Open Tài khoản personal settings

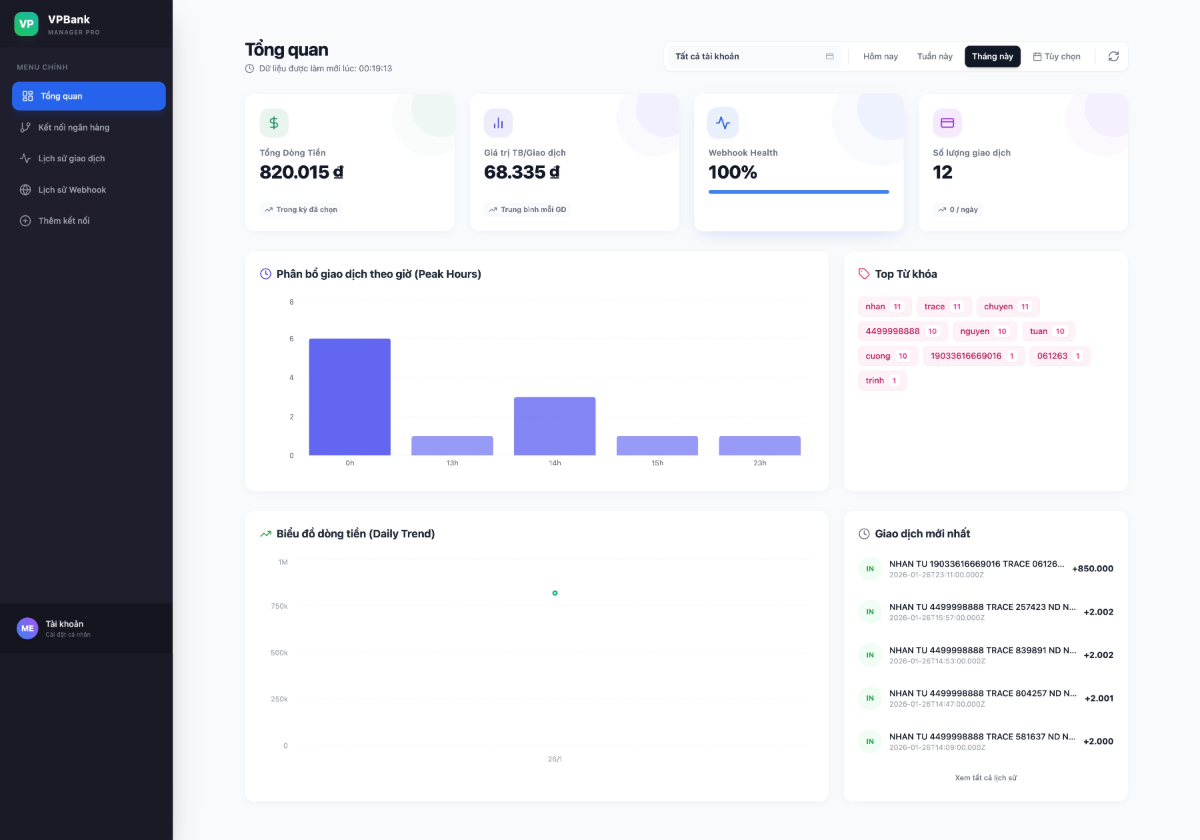point(67,628)
